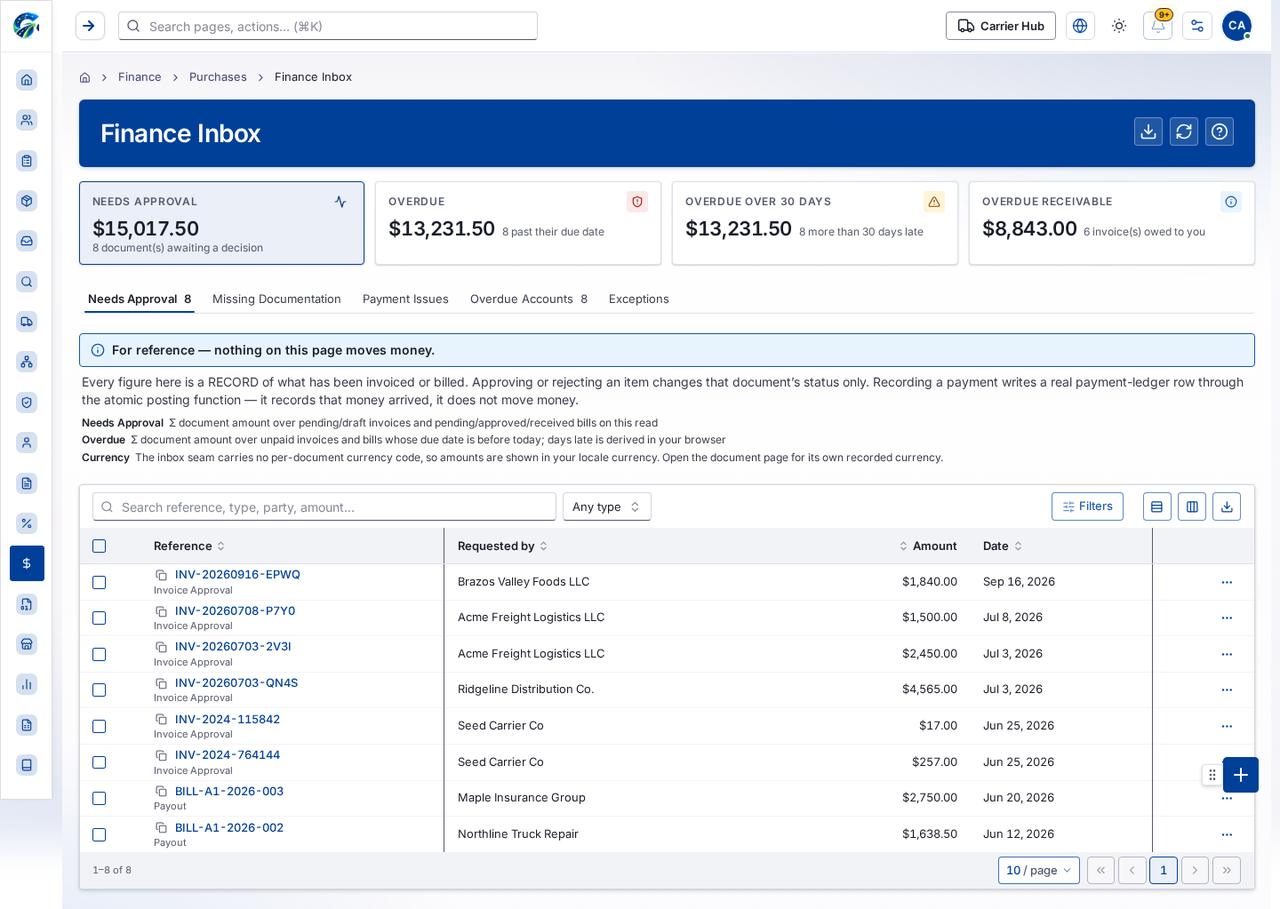Sort by the Reference column header
The height and width of the screenshot is (909, 1280).
[189, 546]
